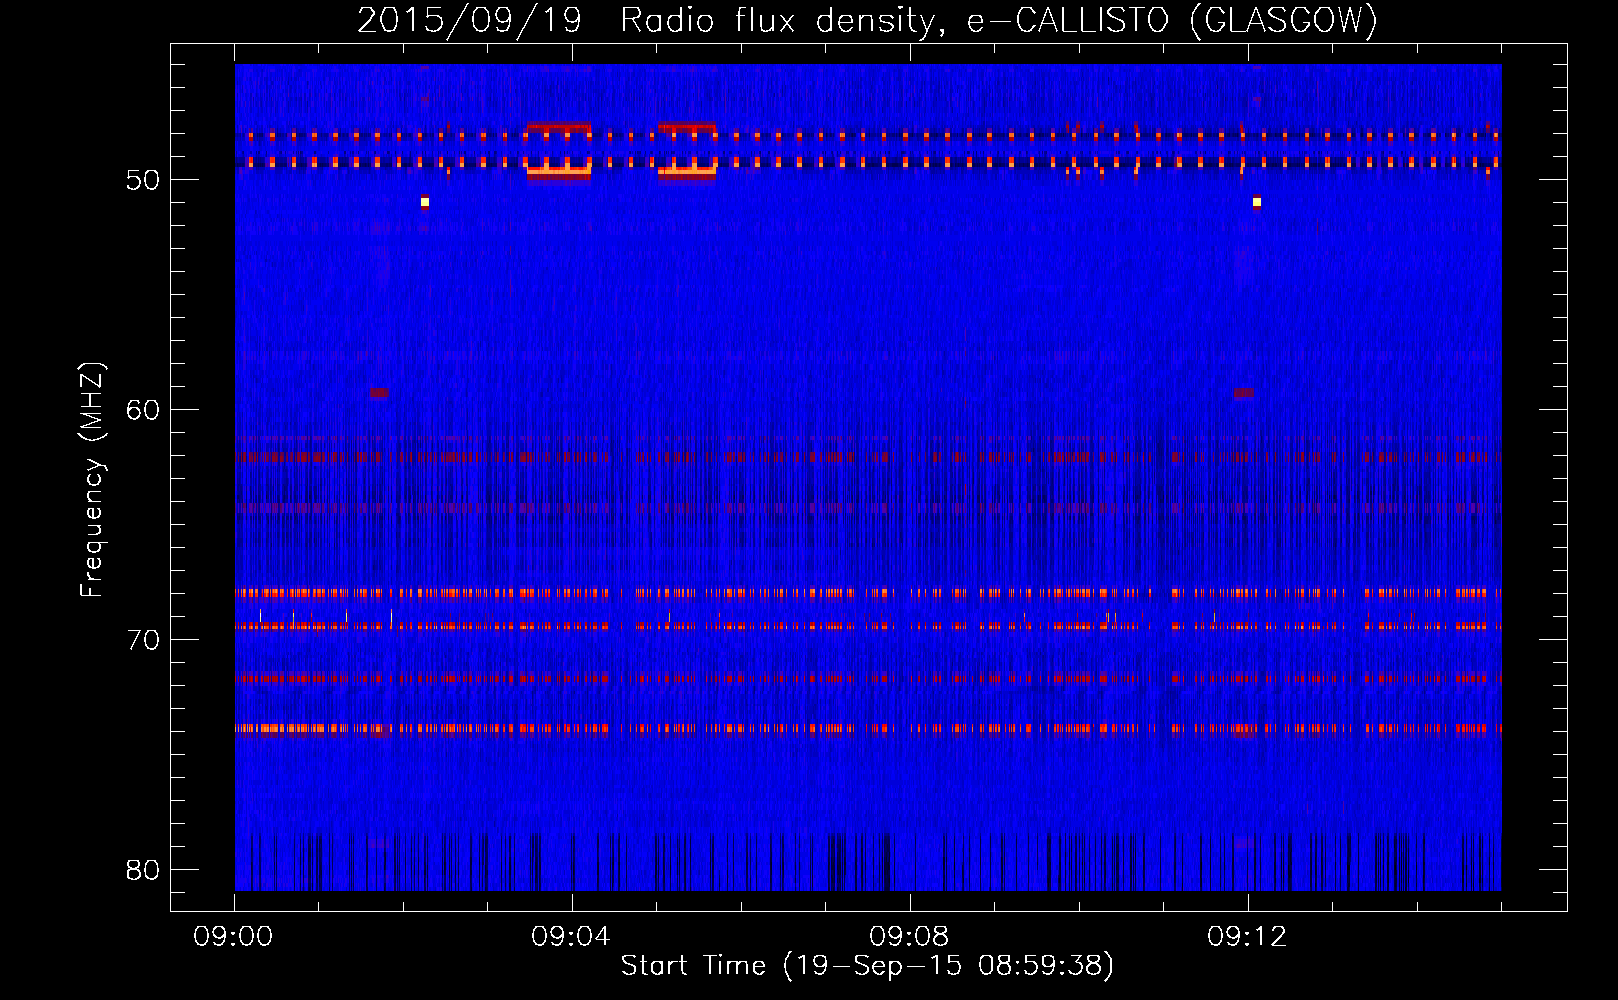Click the Start Time axis label
The image size is (1618, 1000).
[x=867, y=966]
